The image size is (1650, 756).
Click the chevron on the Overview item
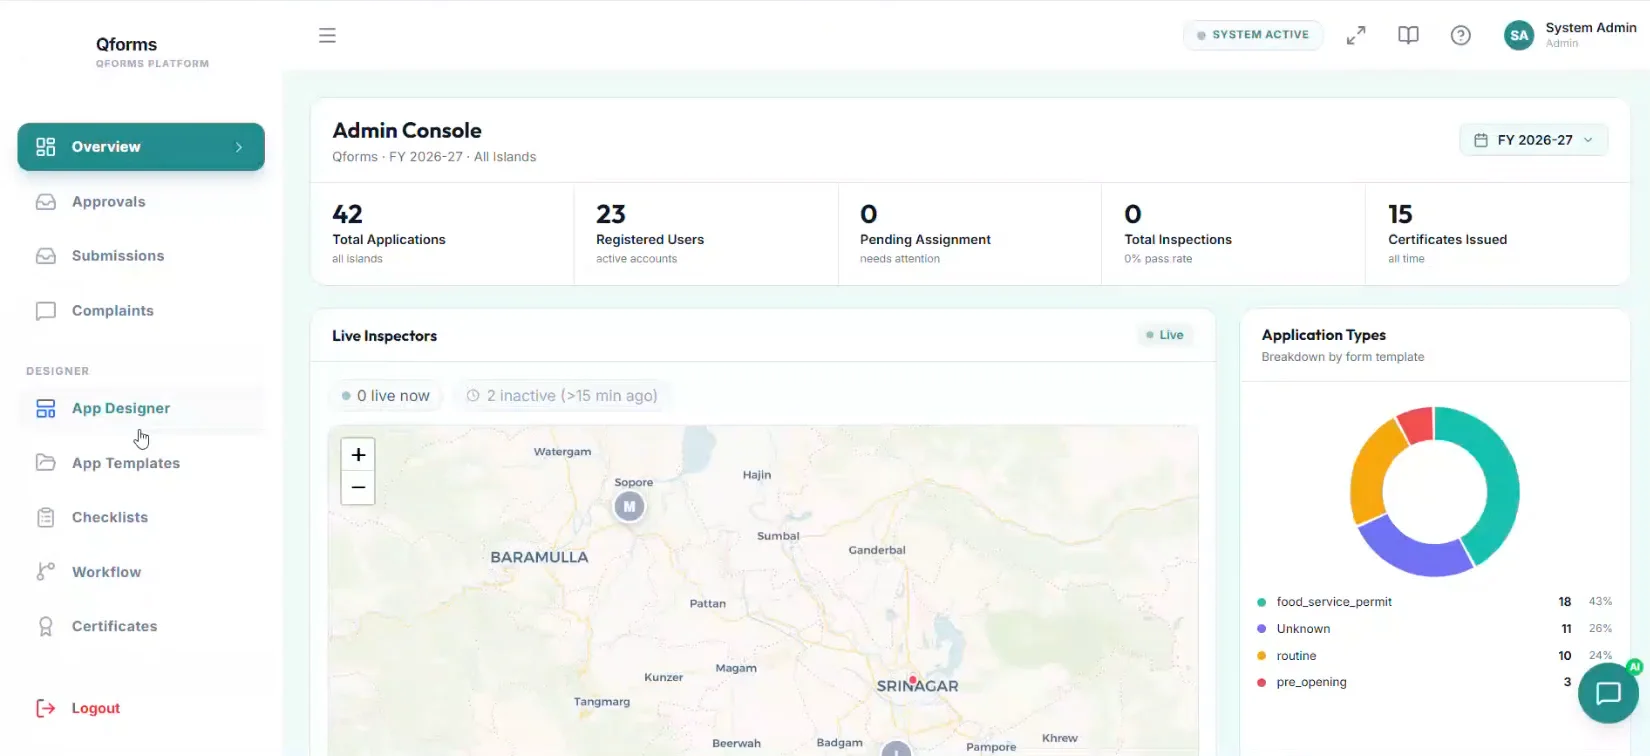tap(239, 147)
